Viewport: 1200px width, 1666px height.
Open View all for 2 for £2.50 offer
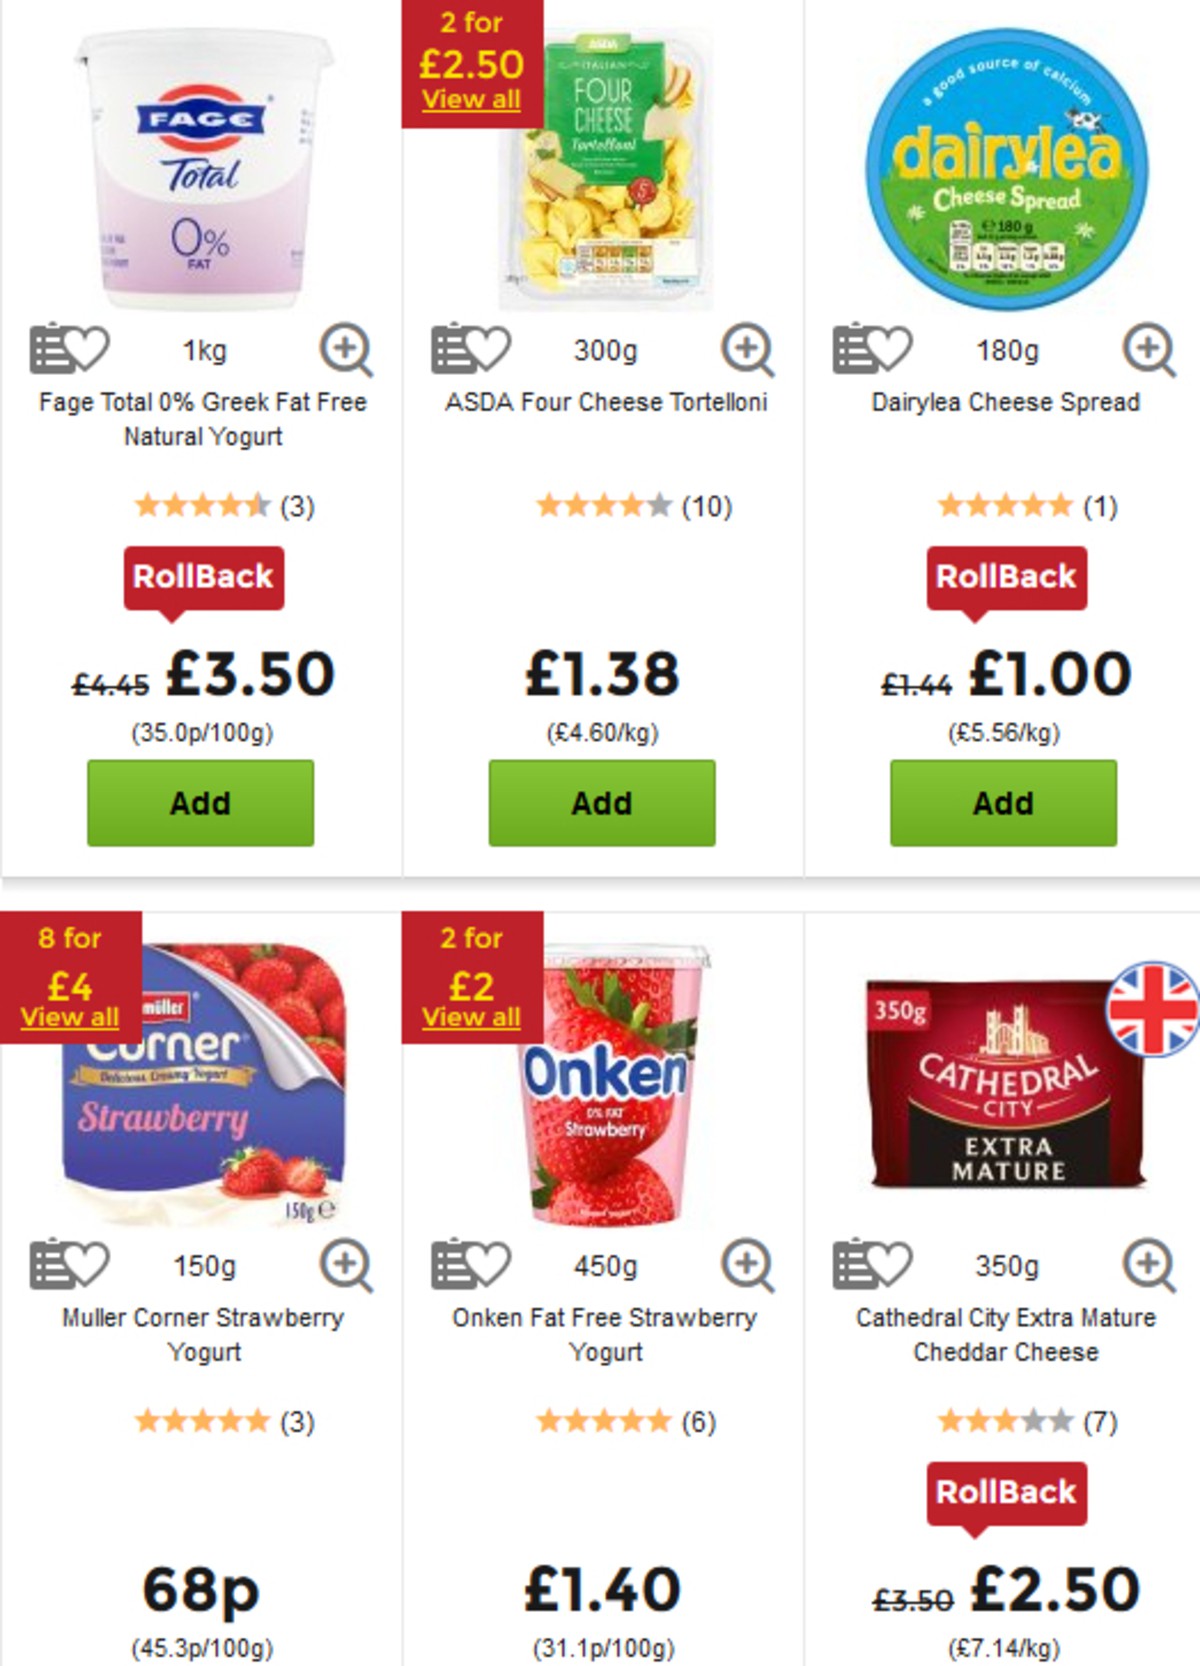pos(470,100)
